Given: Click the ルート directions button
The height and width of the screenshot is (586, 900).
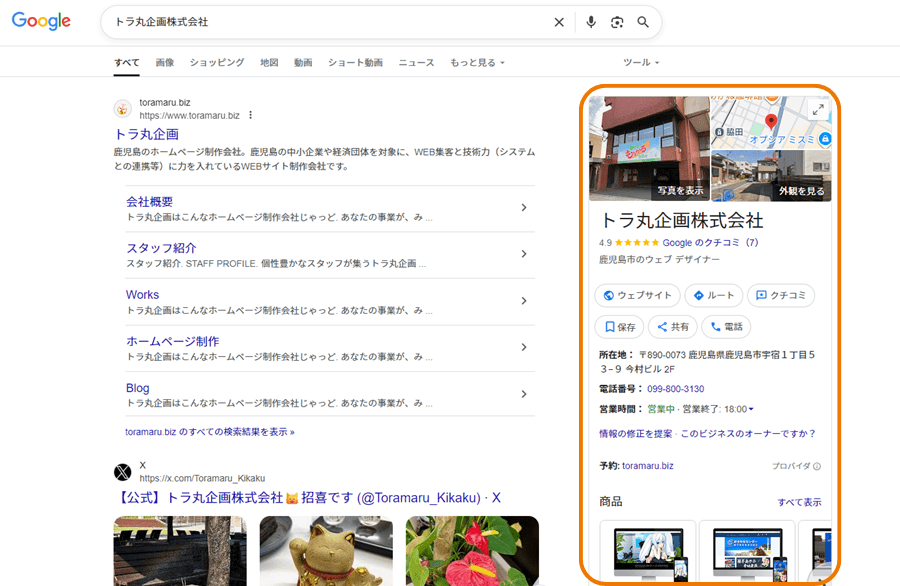Looking at the screenshot, I should pyautogui.click(x=713, y=296).
